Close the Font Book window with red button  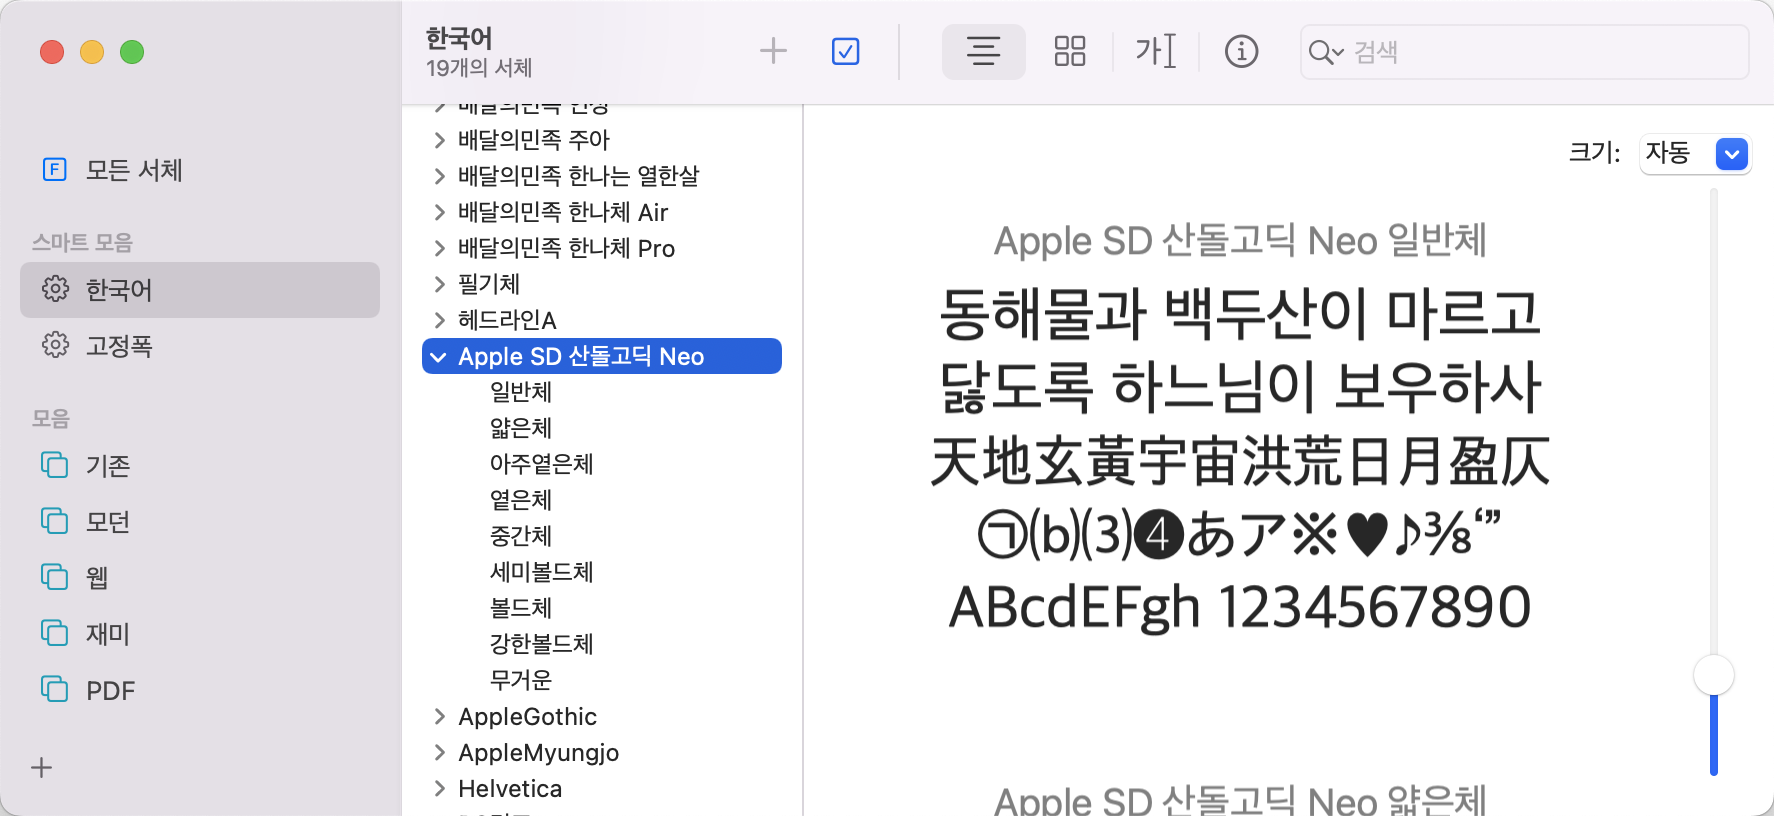[x=52, y=52]
